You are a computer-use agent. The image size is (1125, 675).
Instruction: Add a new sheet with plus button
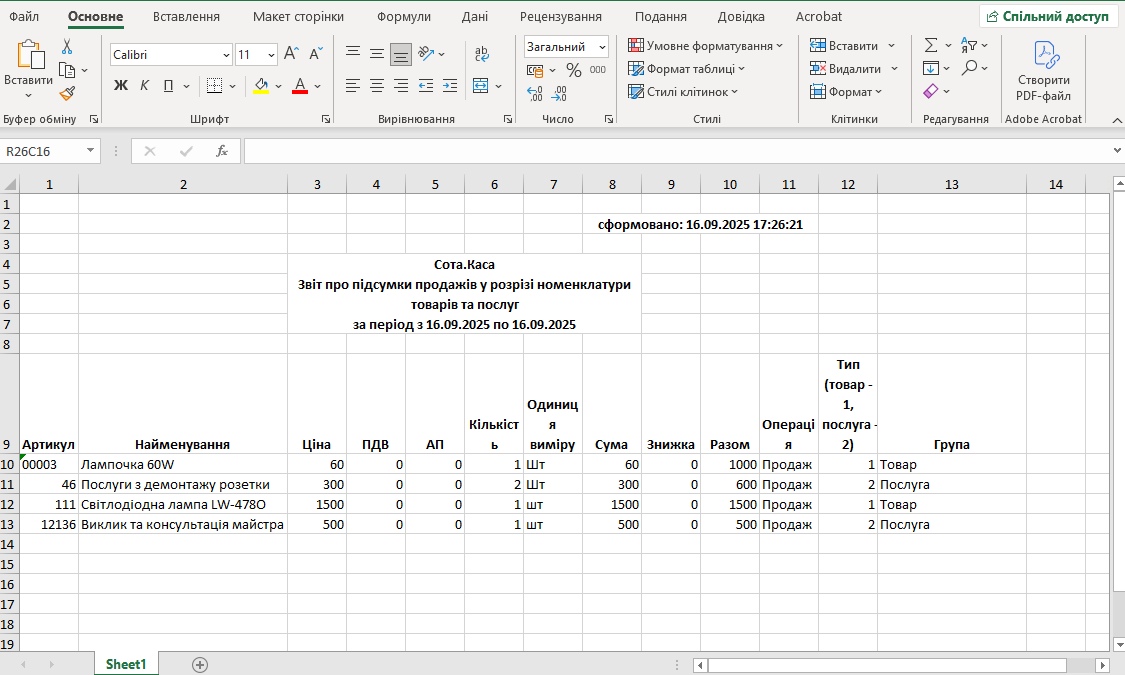coord(200,664)
